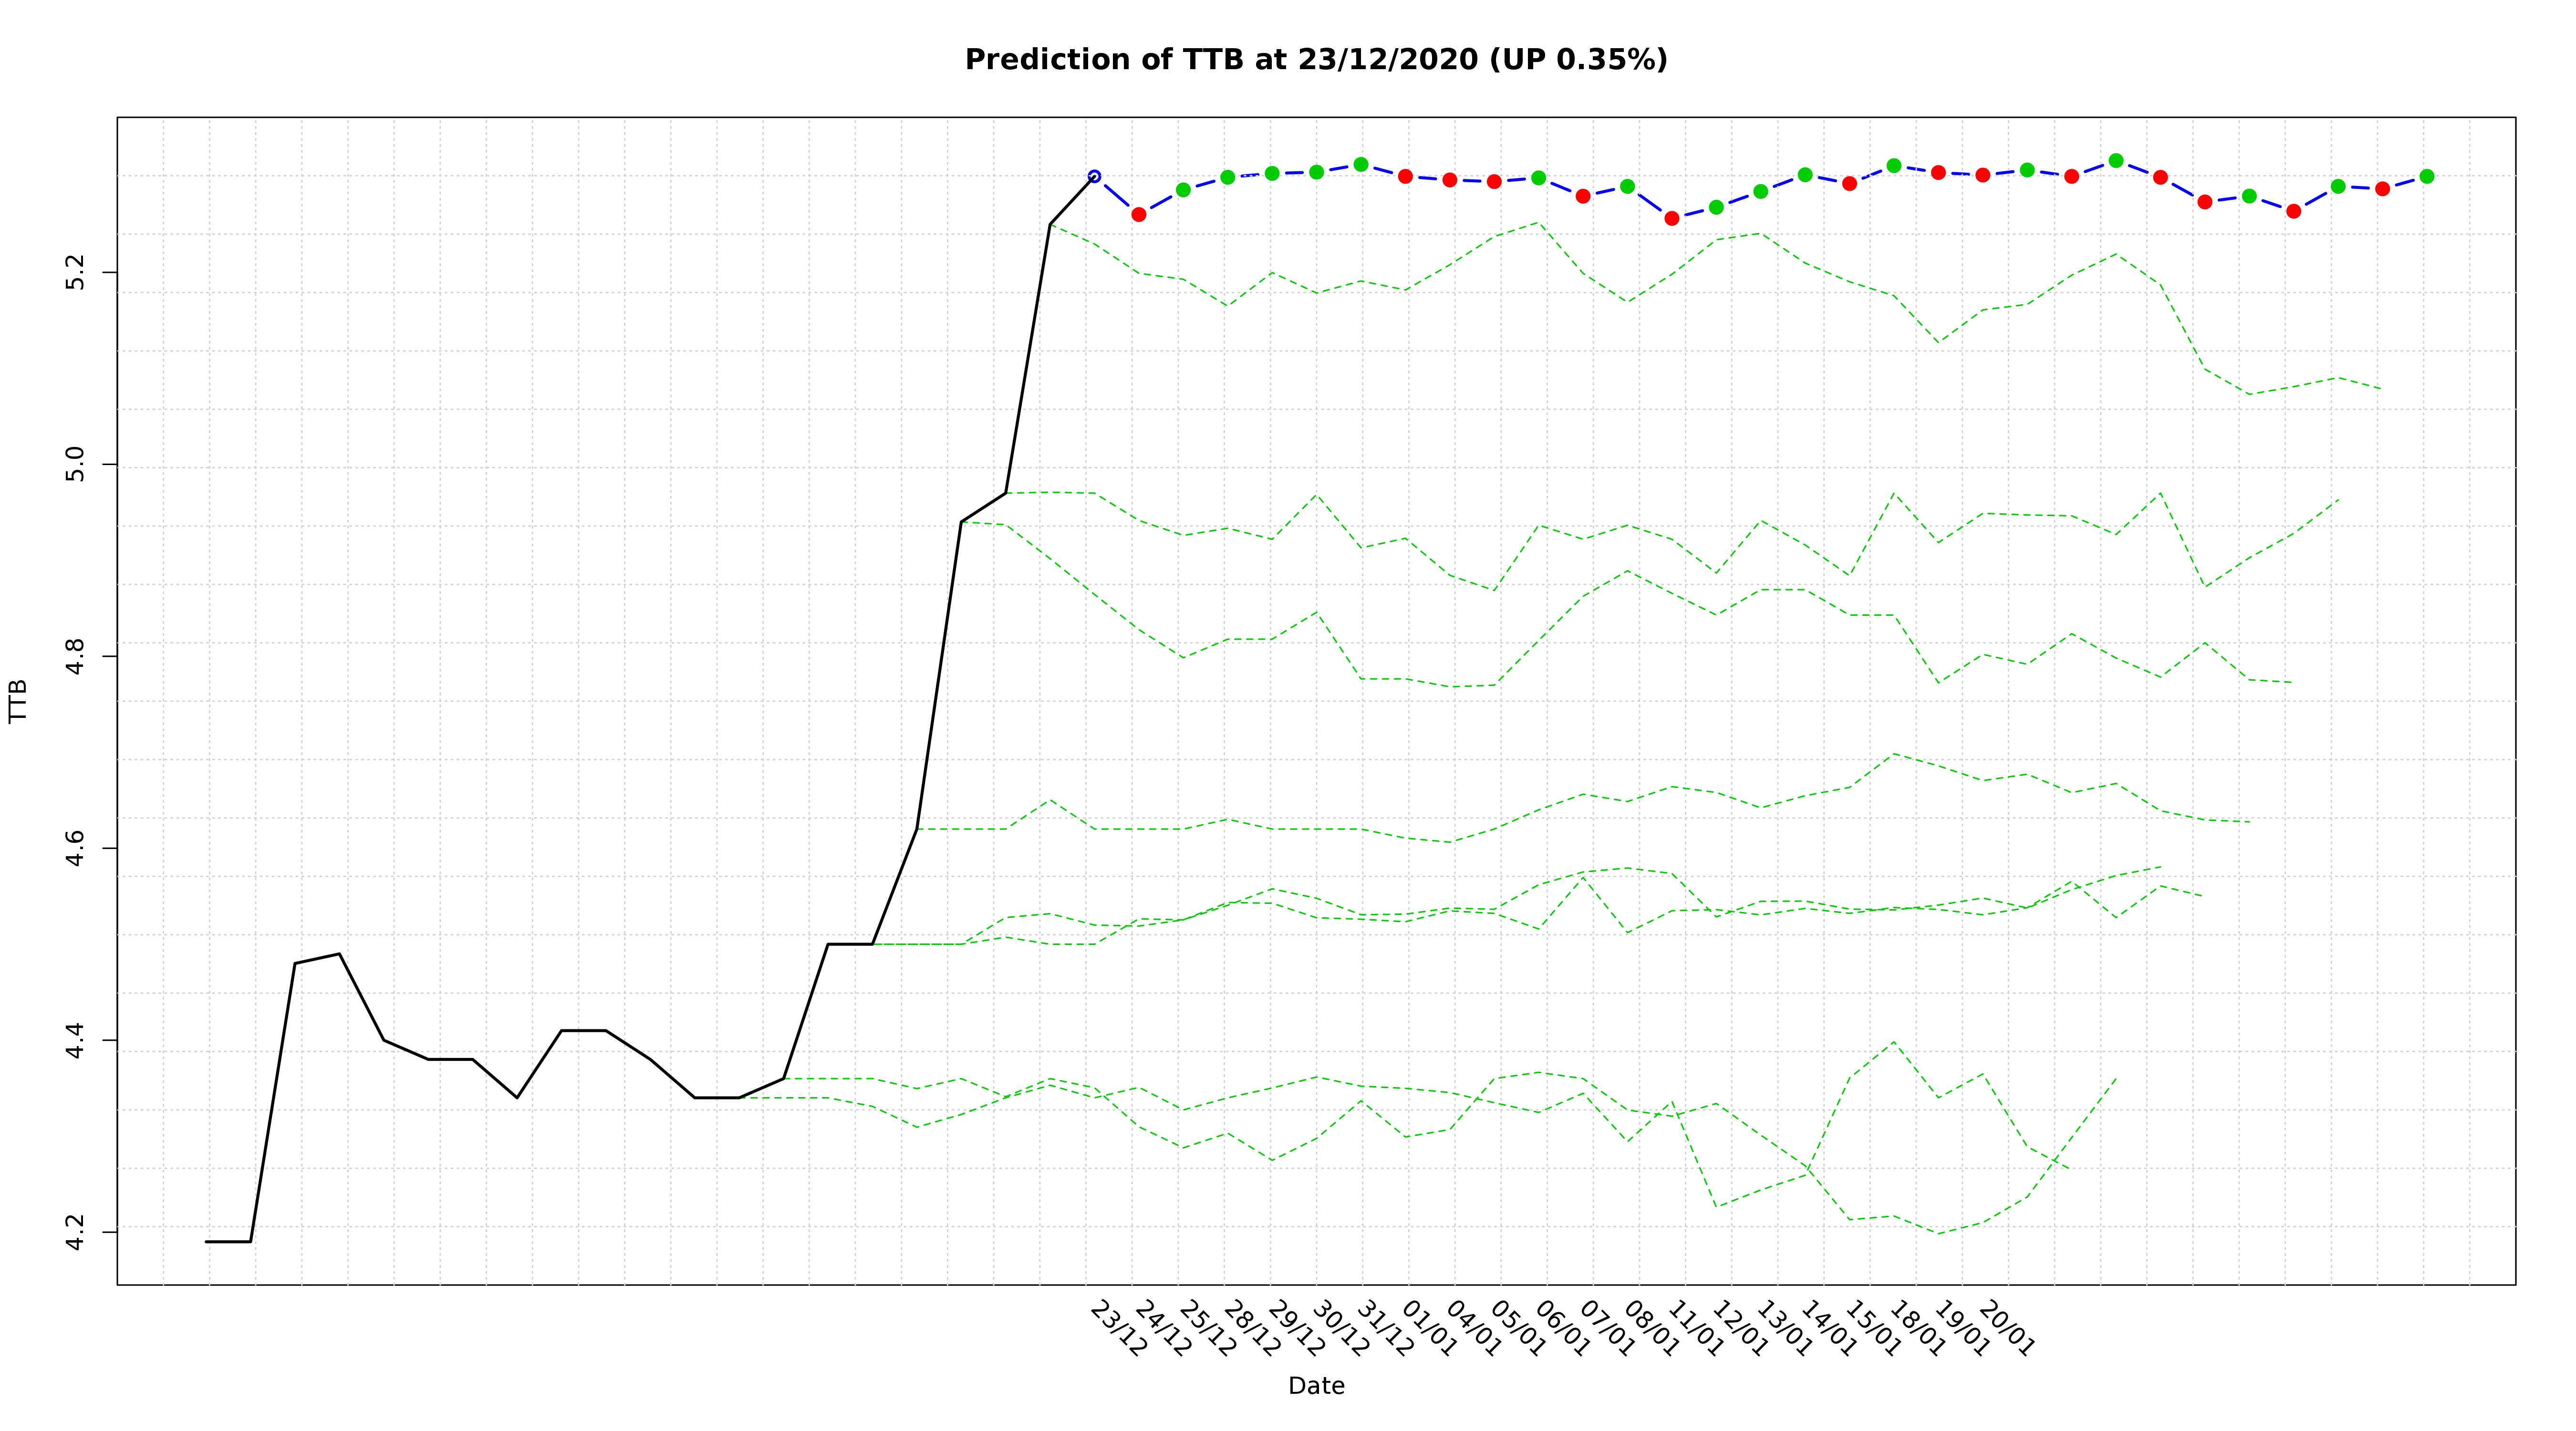Viewport: 2576px width, 1431px height.
Task: Click the 'Date' x-axis label
Action: [x=1316, y=1386]
